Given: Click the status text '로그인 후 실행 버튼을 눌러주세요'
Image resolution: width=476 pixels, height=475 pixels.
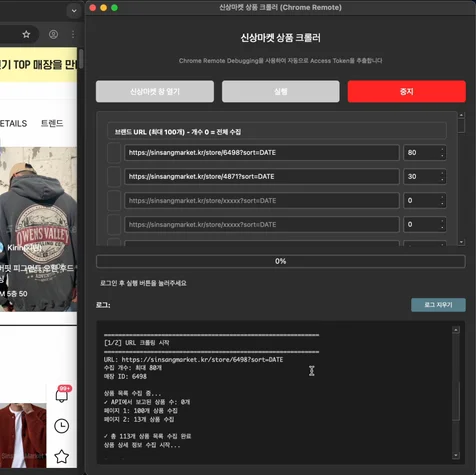Looking at the screenshot, I should 143,283.
